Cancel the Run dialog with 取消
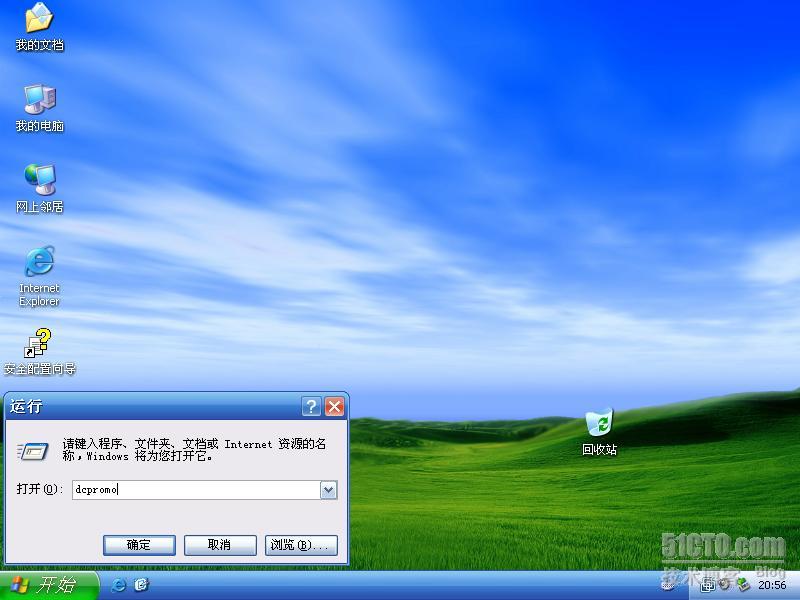 [220, 545]
